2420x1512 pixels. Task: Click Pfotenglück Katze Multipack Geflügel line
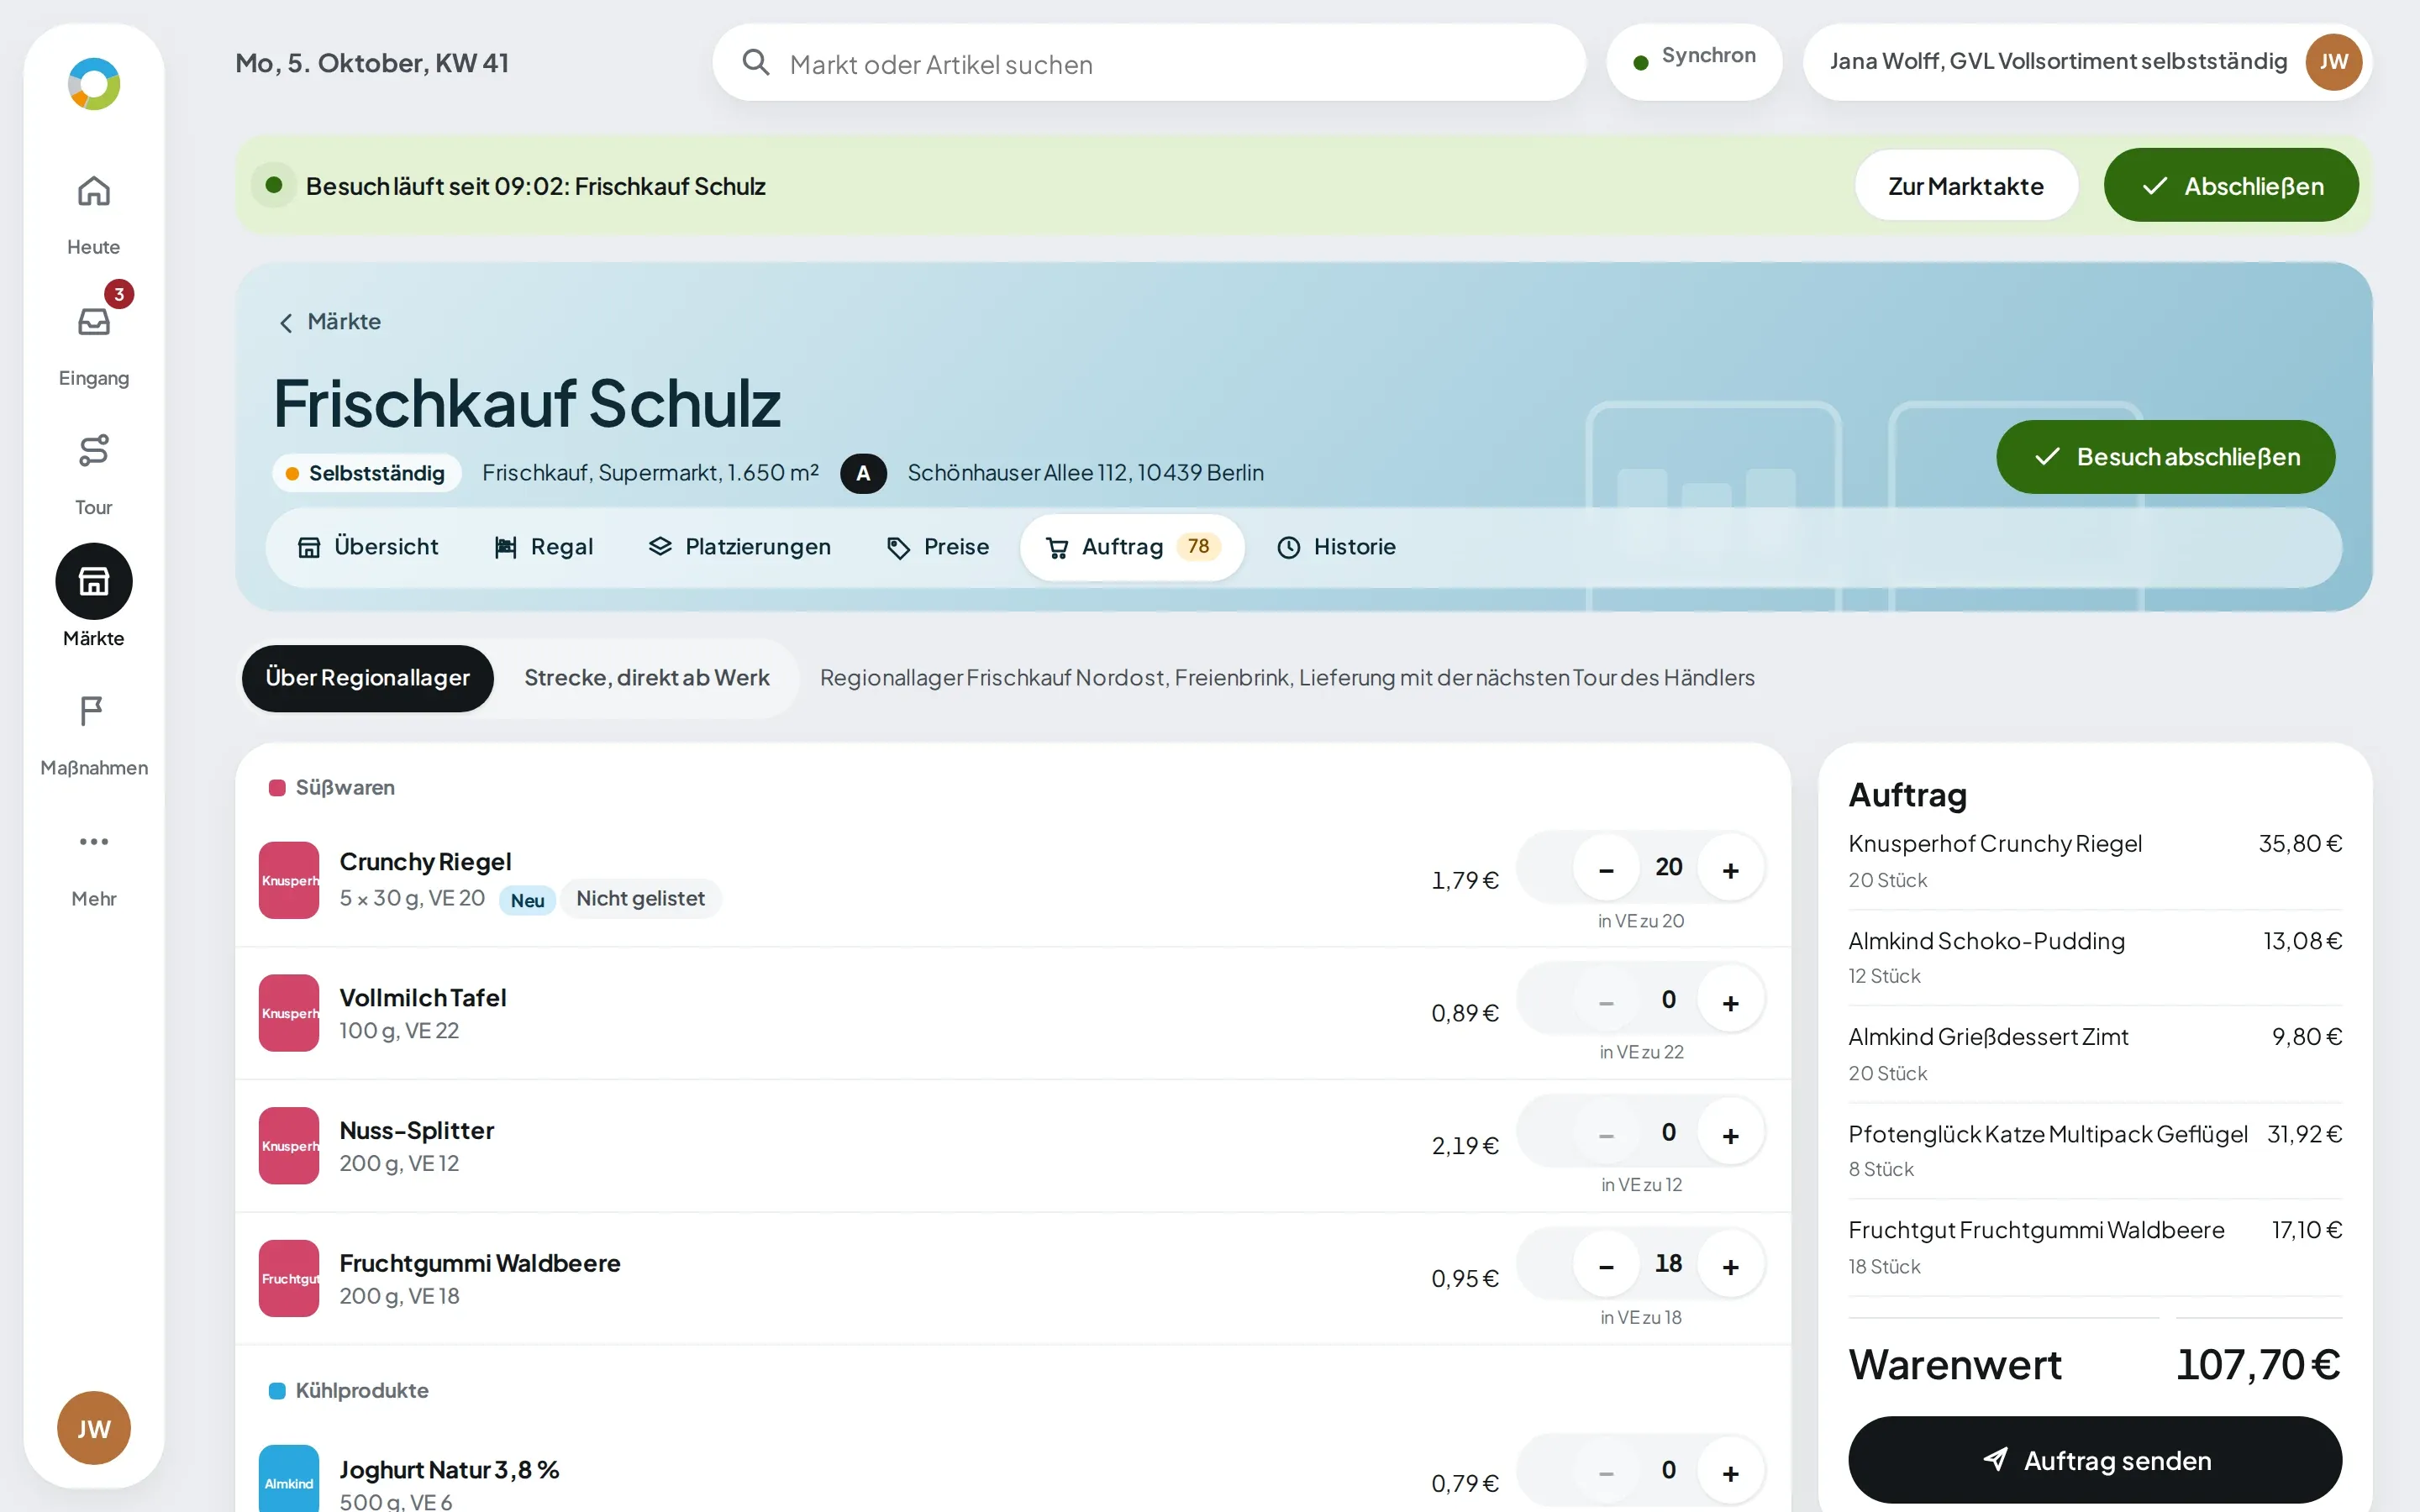coord(2095,1150)
